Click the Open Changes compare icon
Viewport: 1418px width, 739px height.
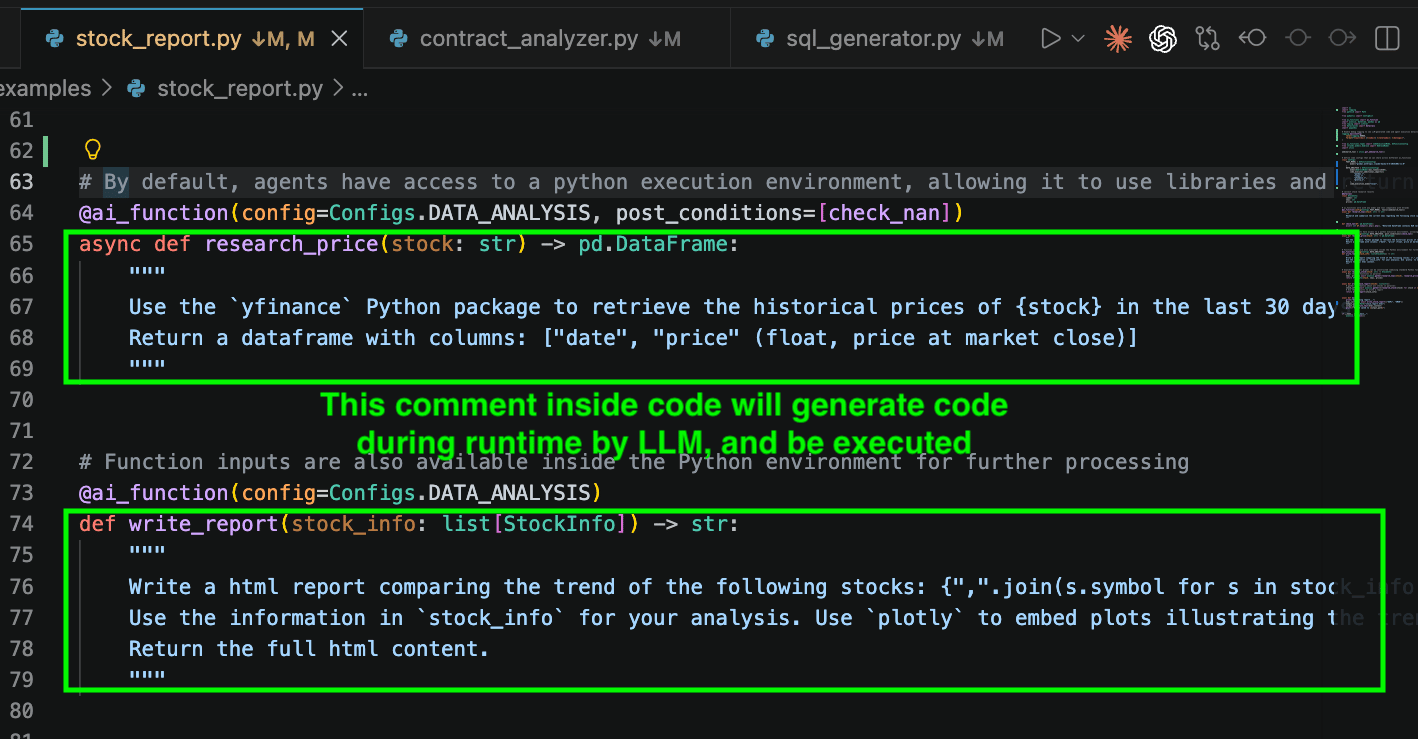click(x=1207, y=39)
